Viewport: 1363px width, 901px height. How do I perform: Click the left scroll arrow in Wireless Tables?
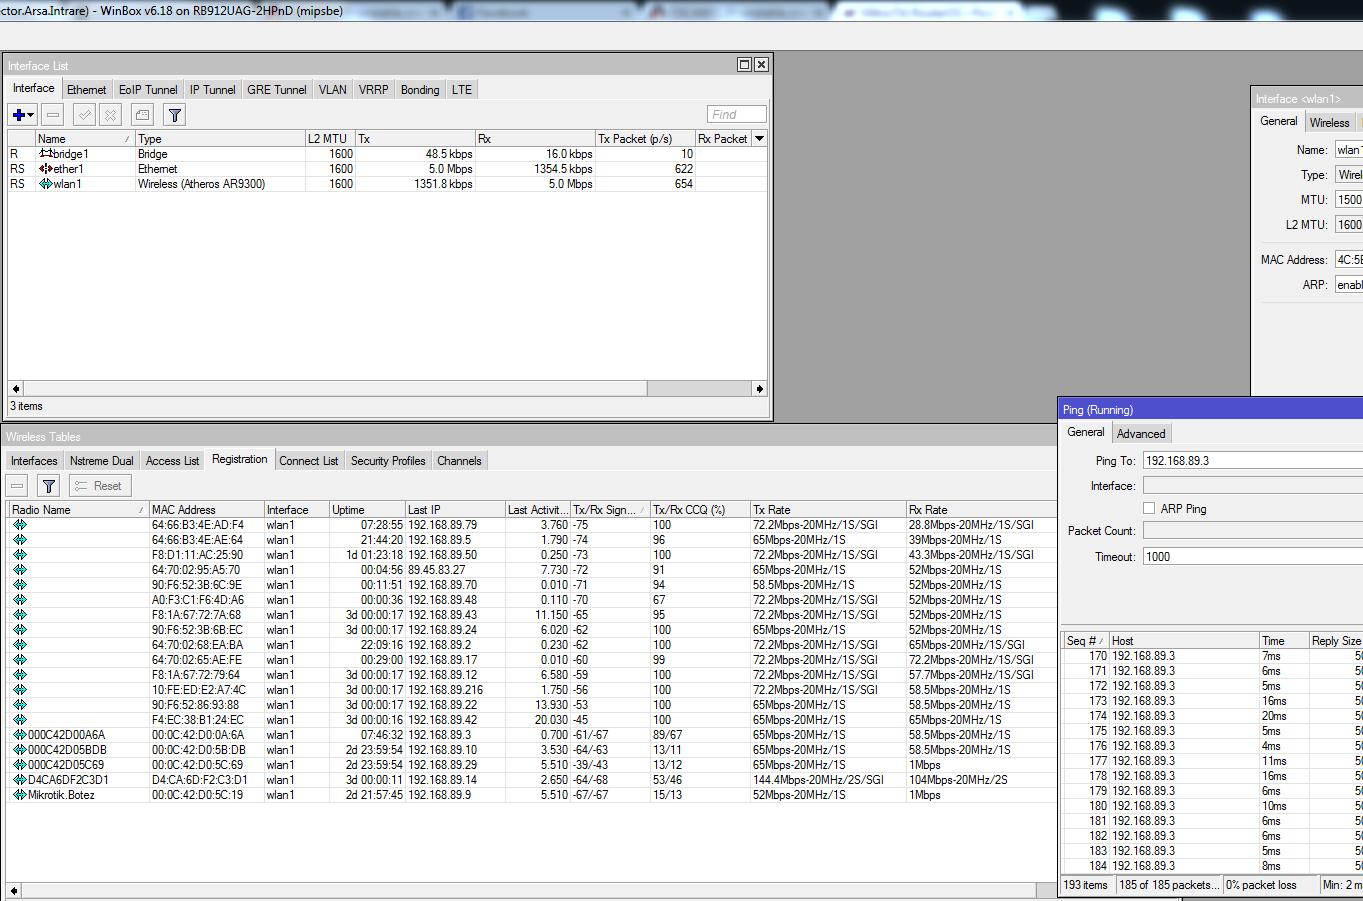(x=15, y=890)
